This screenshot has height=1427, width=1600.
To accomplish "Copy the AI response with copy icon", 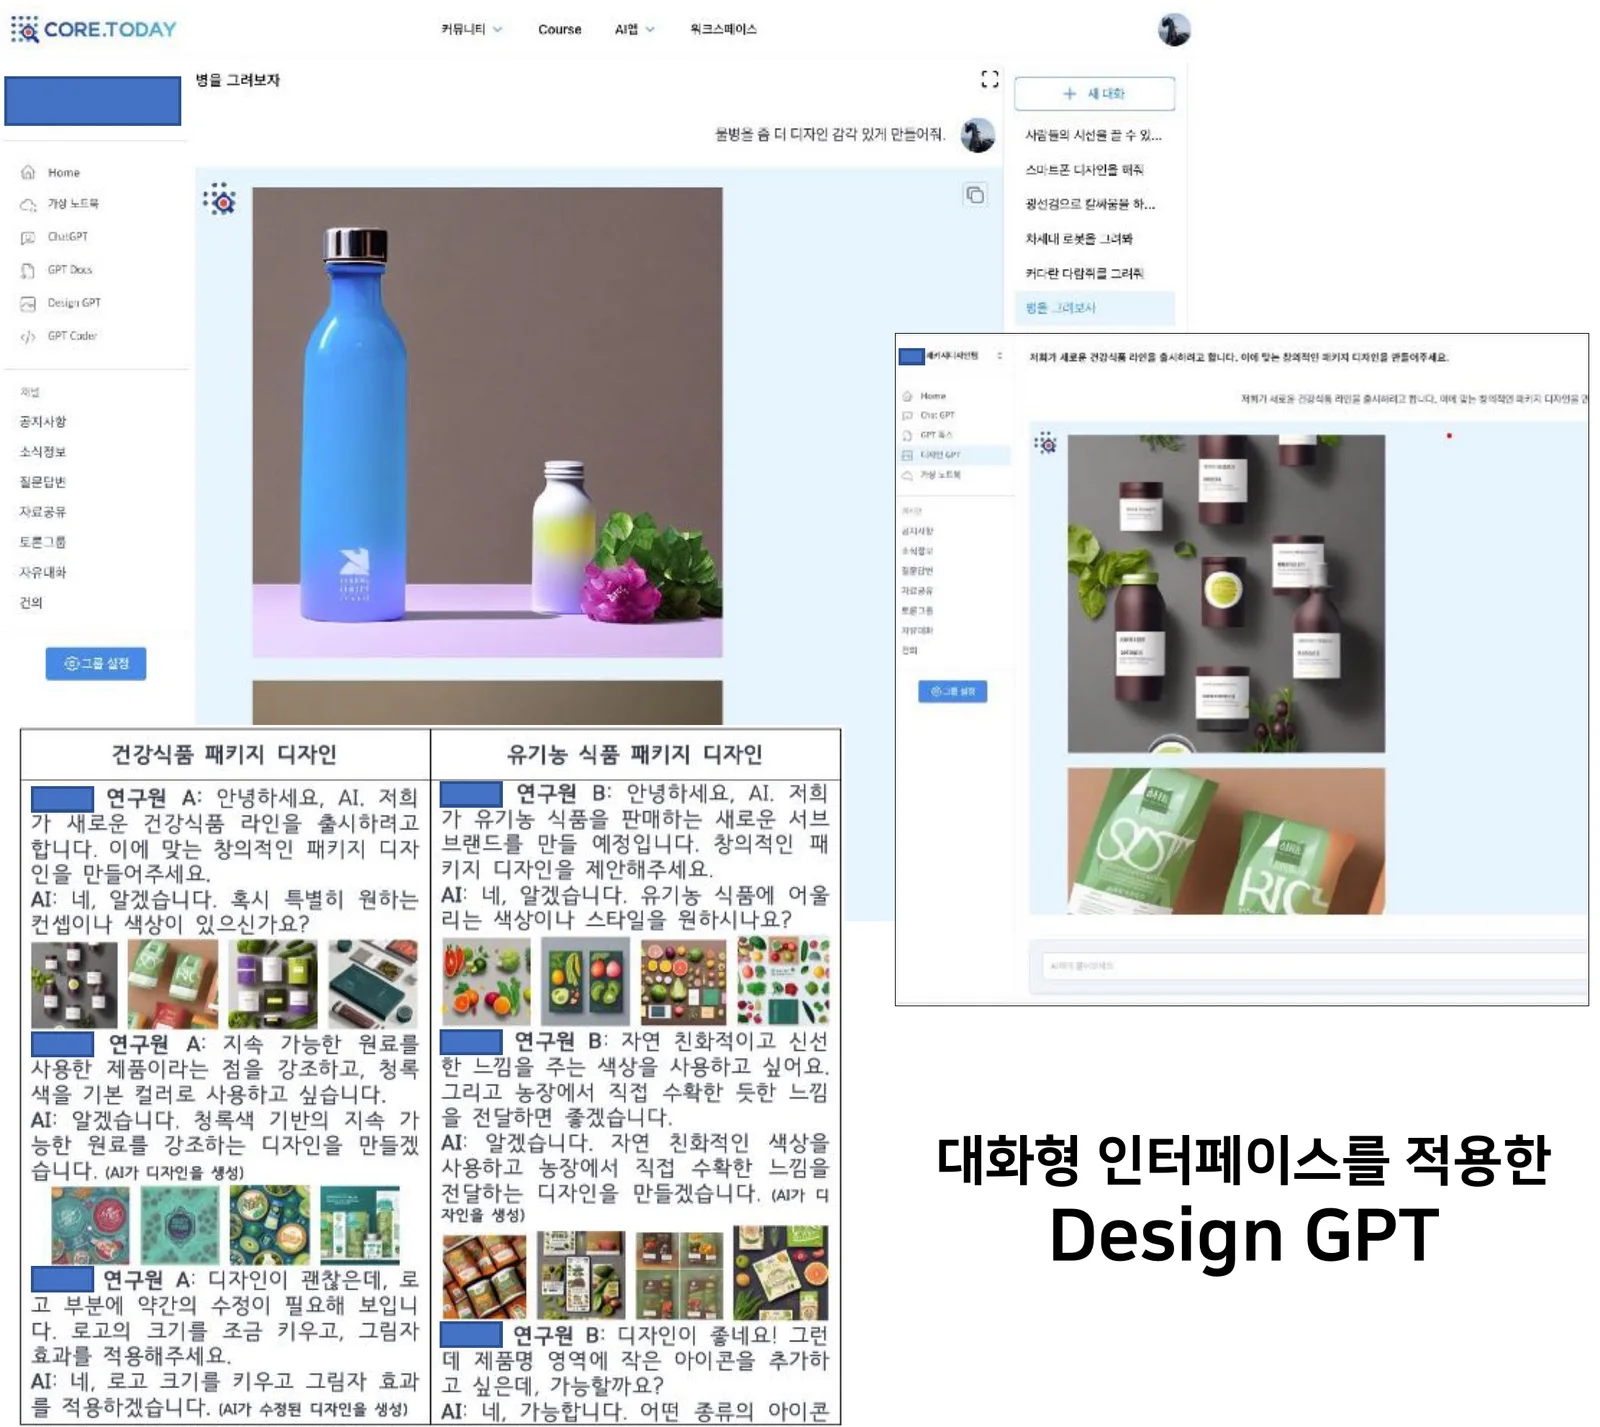I will point(975,195).
